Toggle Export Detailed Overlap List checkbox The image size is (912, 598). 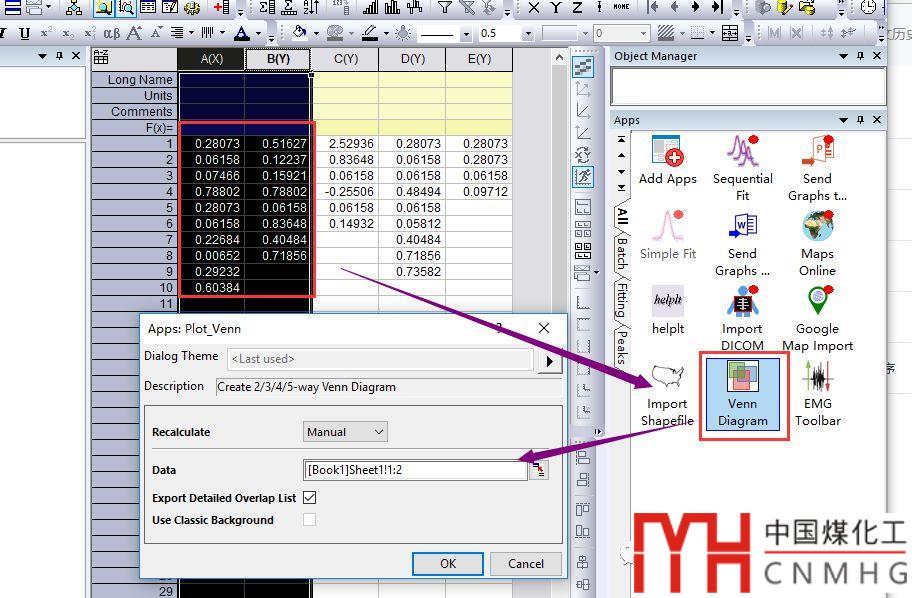tap(309, 497)
